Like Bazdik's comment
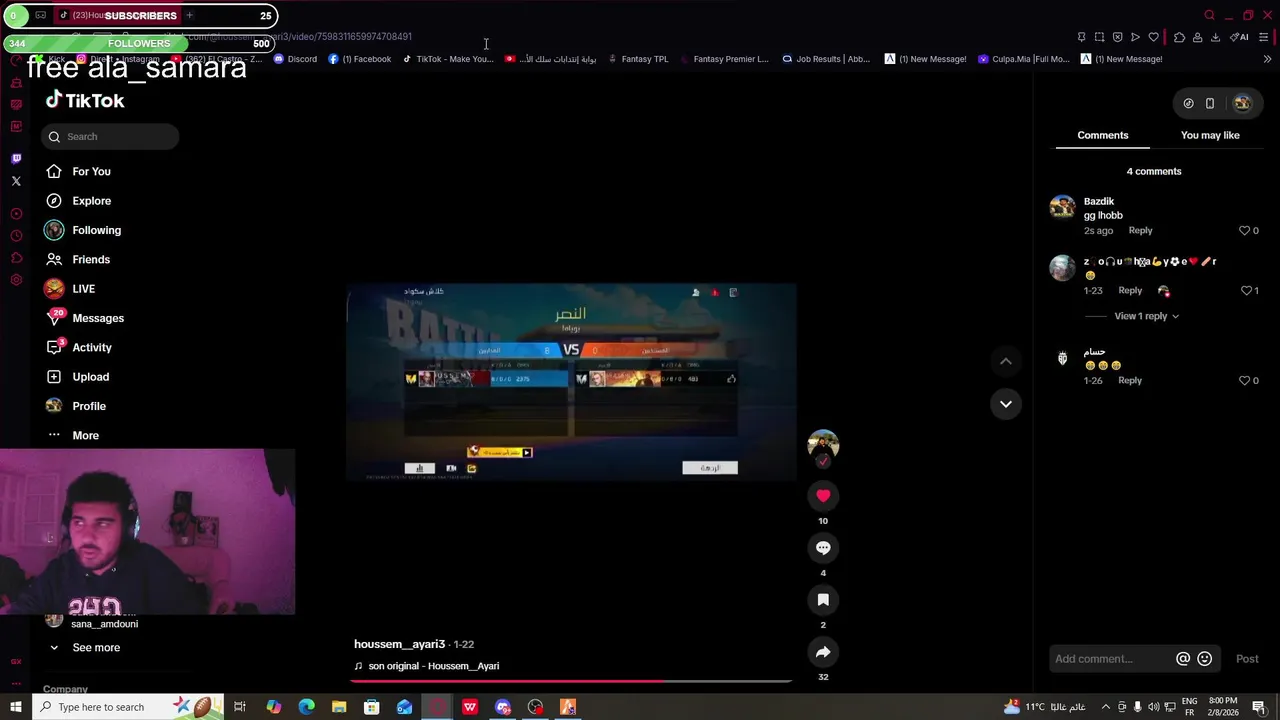This screenshot has width=1280, height=720. (x=1244, y=230)
